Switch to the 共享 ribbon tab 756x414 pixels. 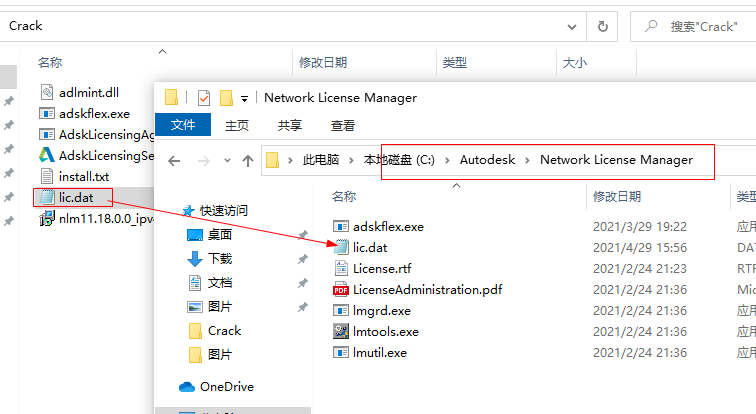(x=290, y=125)
